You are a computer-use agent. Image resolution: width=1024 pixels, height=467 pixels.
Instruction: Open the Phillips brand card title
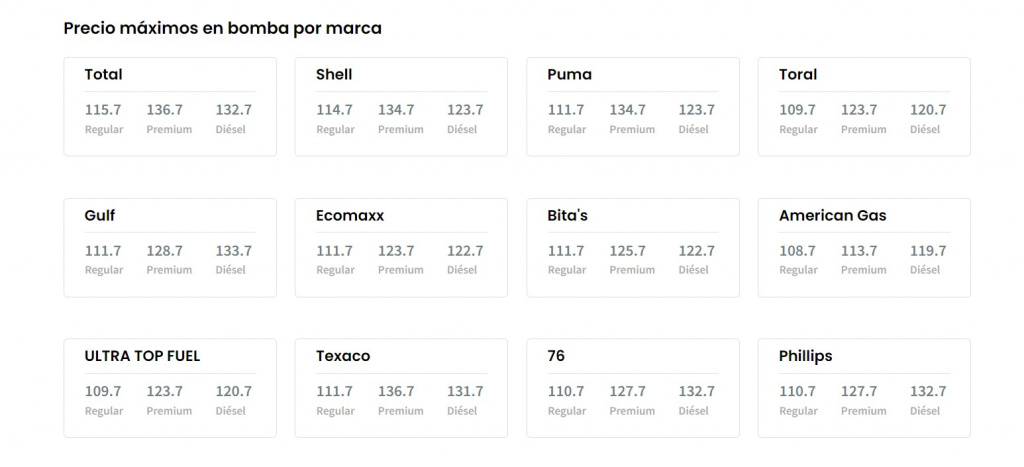(805, 356)
